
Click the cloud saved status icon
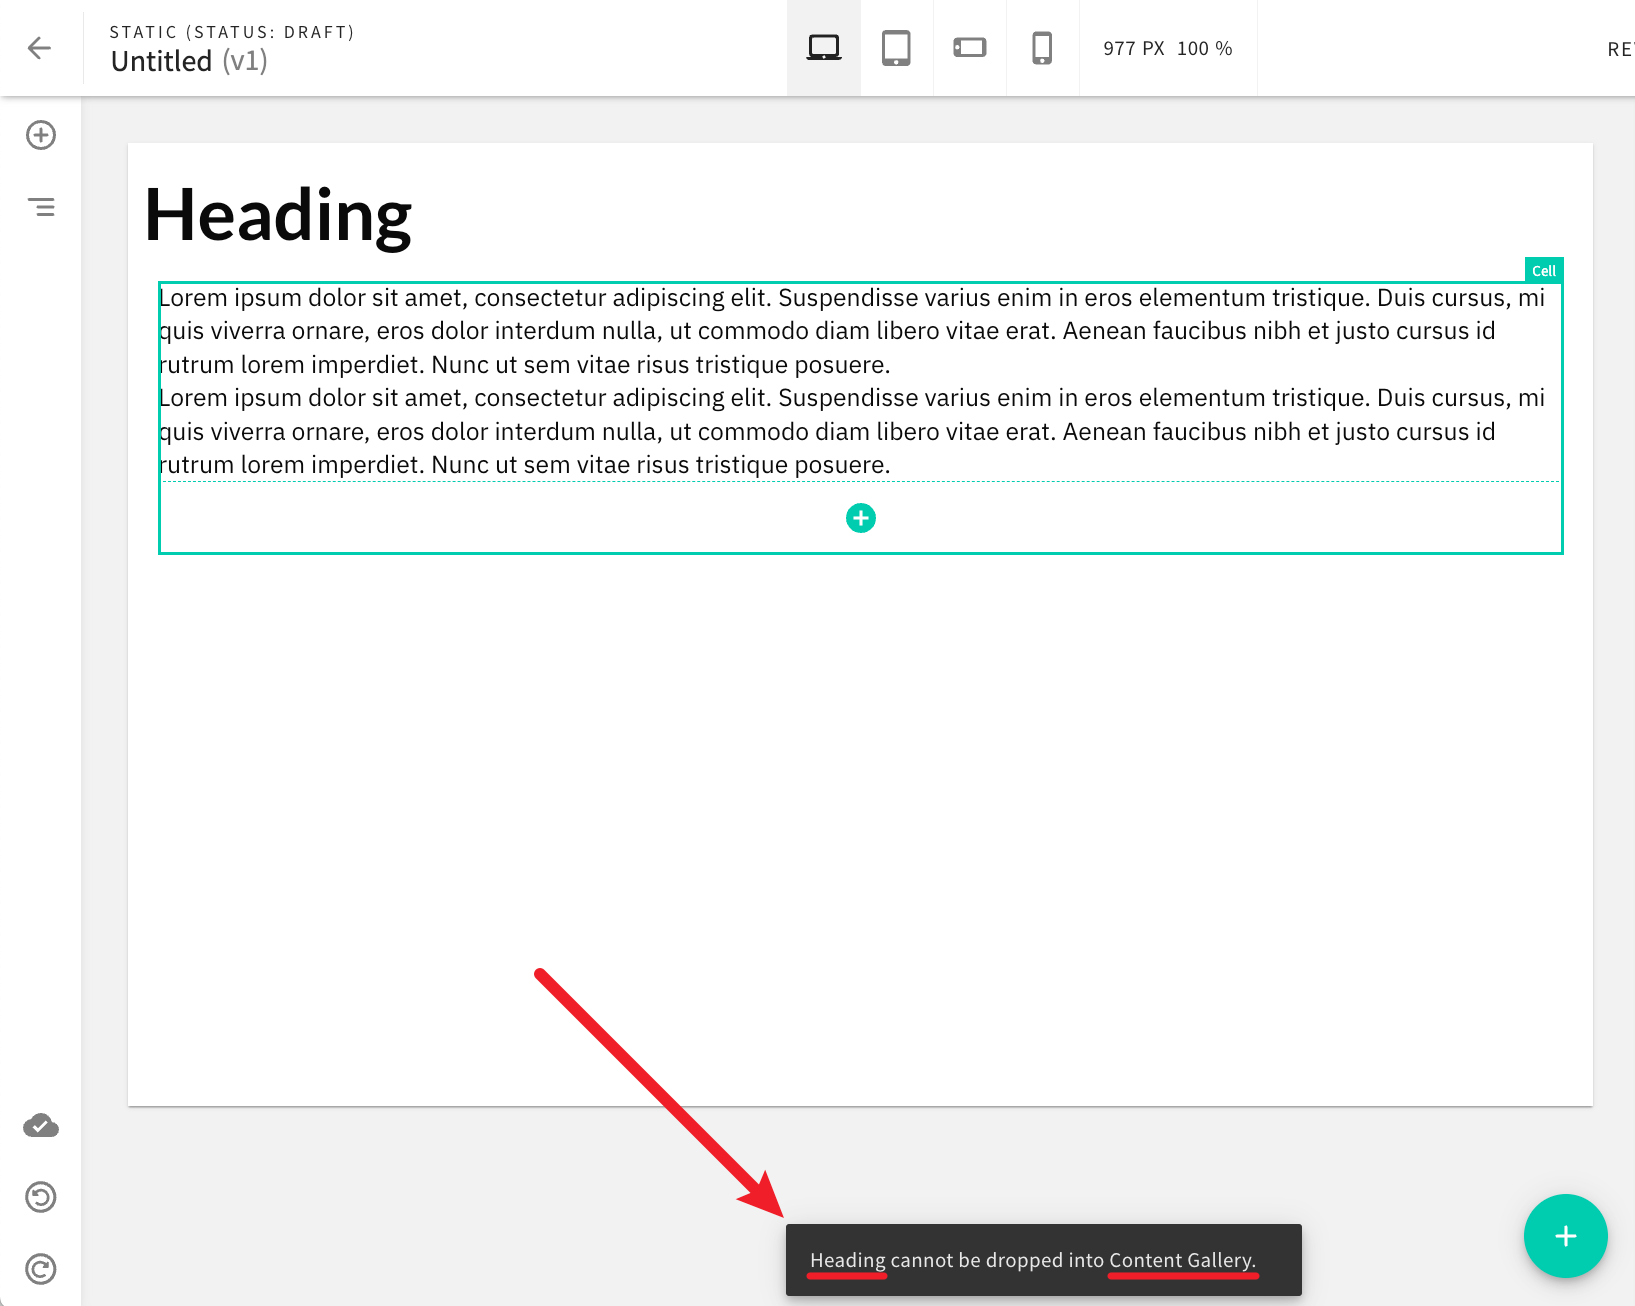point(41,1126)
